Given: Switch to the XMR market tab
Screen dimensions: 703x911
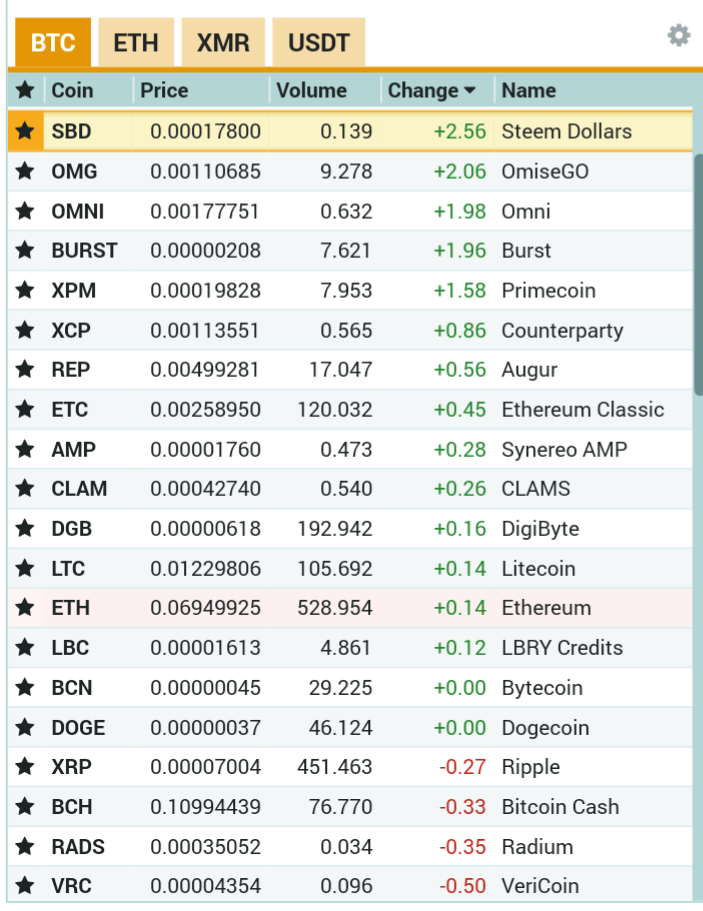Looking at the screenshot, I should pyautogui.click(x=223, y=42).
